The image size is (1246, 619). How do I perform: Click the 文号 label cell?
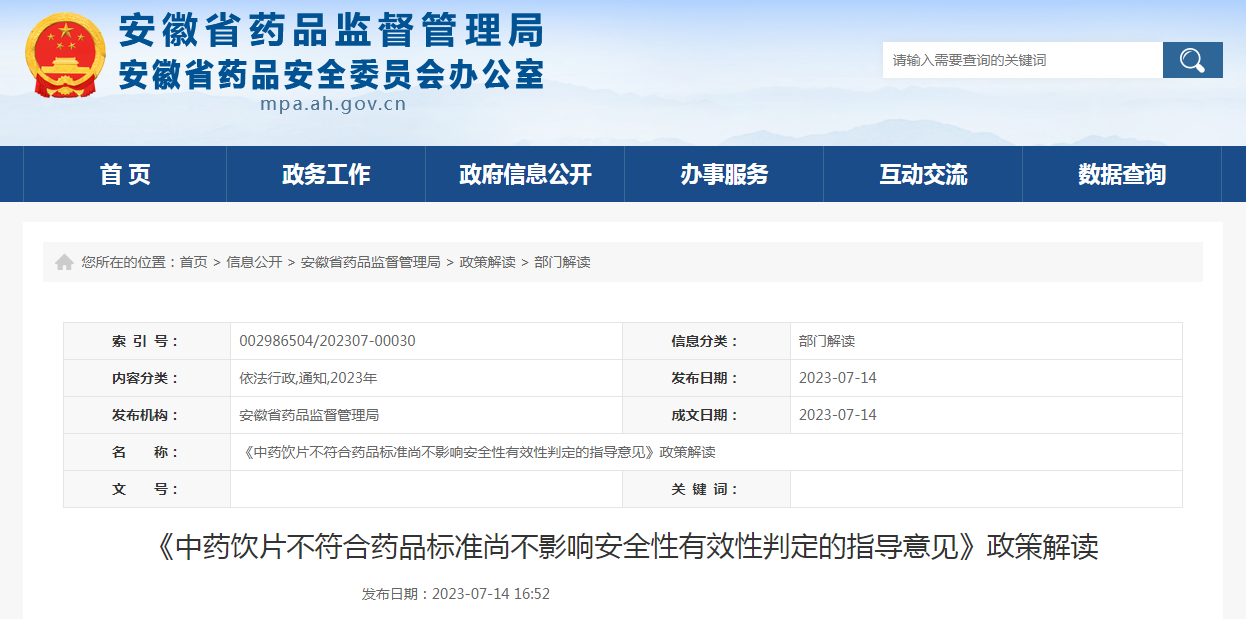(147, 489)
